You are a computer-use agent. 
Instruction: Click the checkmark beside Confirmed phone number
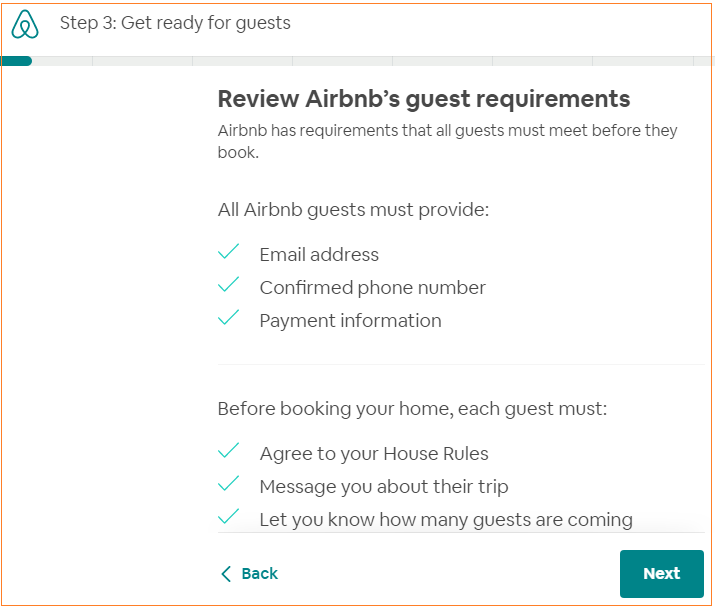[229, 285]
